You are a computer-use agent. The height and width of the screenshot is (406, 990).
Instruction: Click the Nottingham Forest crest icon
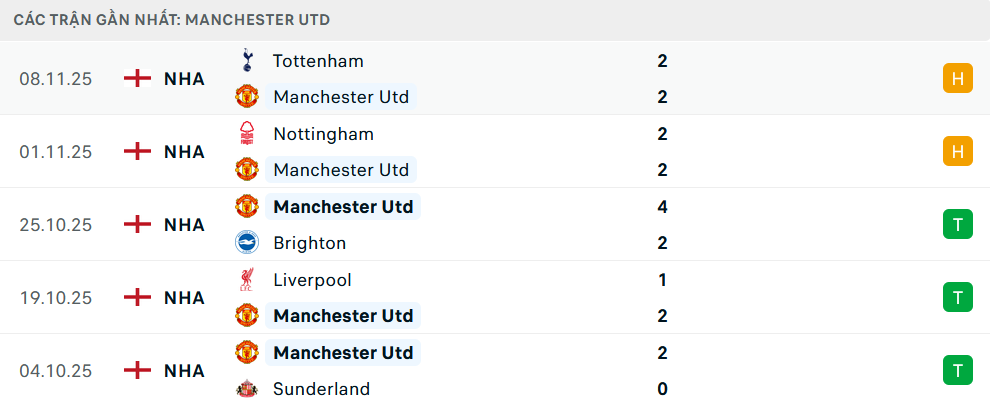click(246, 134)
